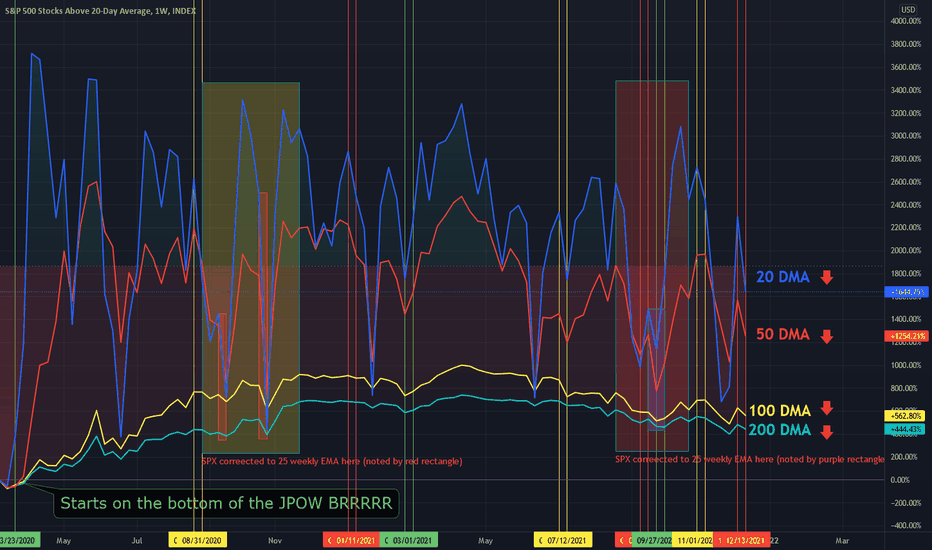Click the +562.80% yellow price tag

(x=905, y=416)
